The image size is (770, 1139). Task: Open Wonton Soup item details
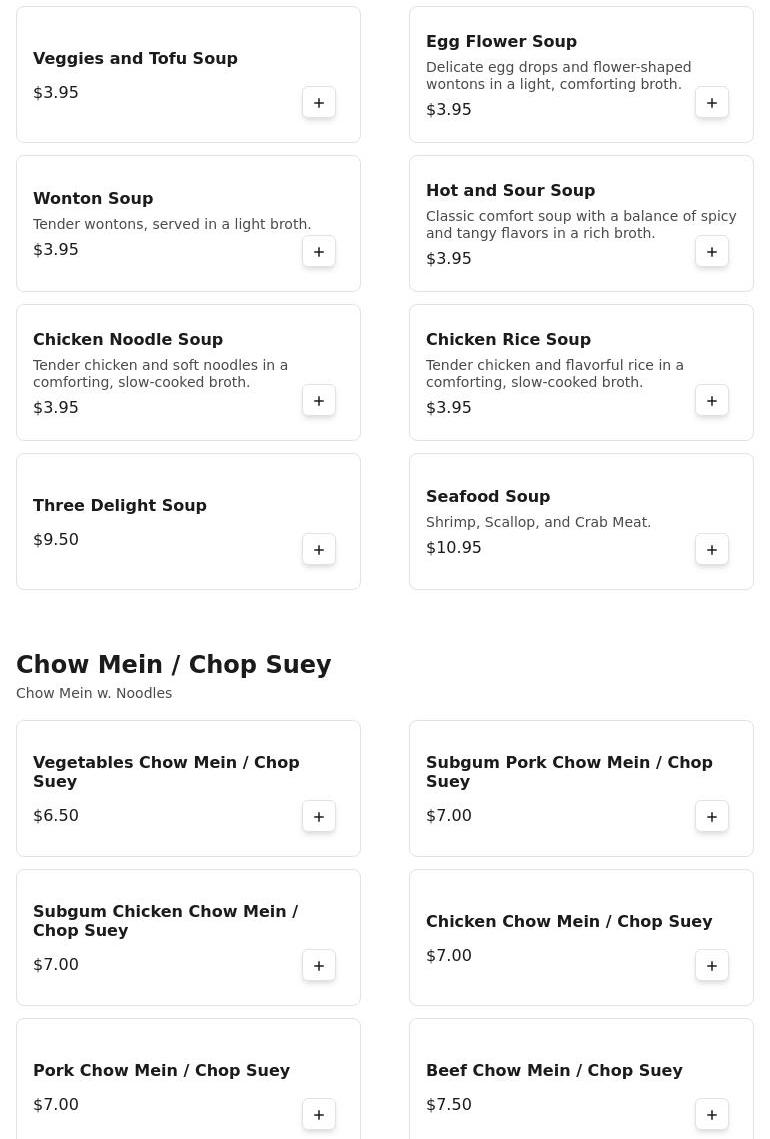[188, 223]
